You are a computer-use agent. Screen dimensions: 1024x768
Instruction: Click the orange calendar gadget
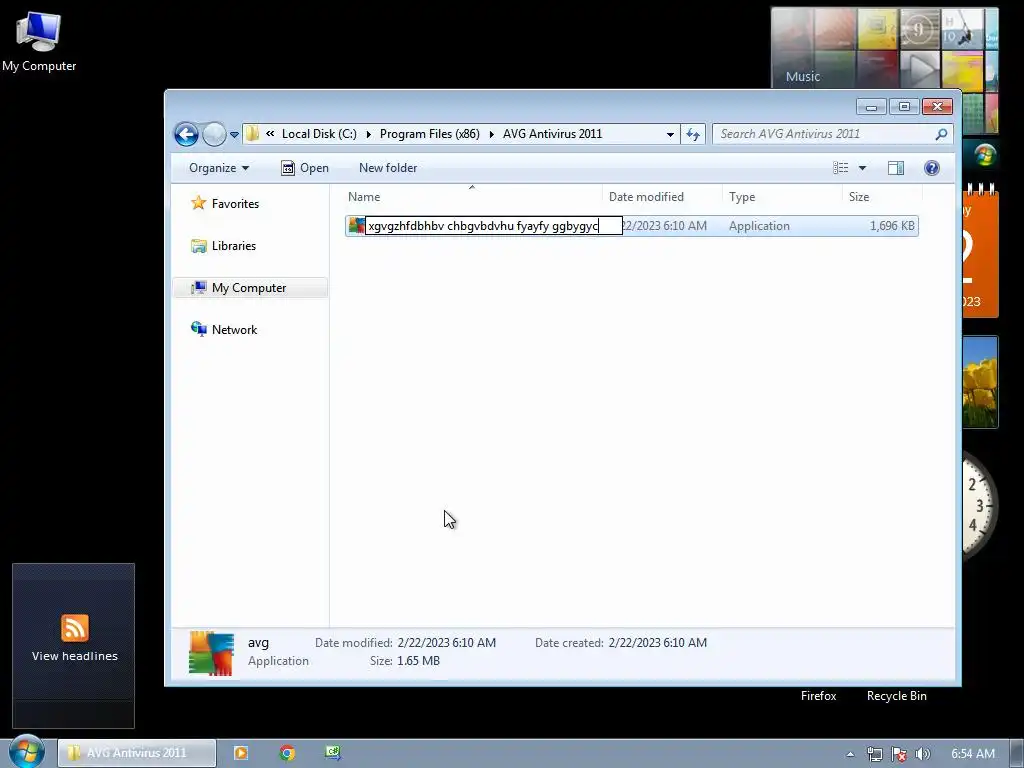point(980,251)
